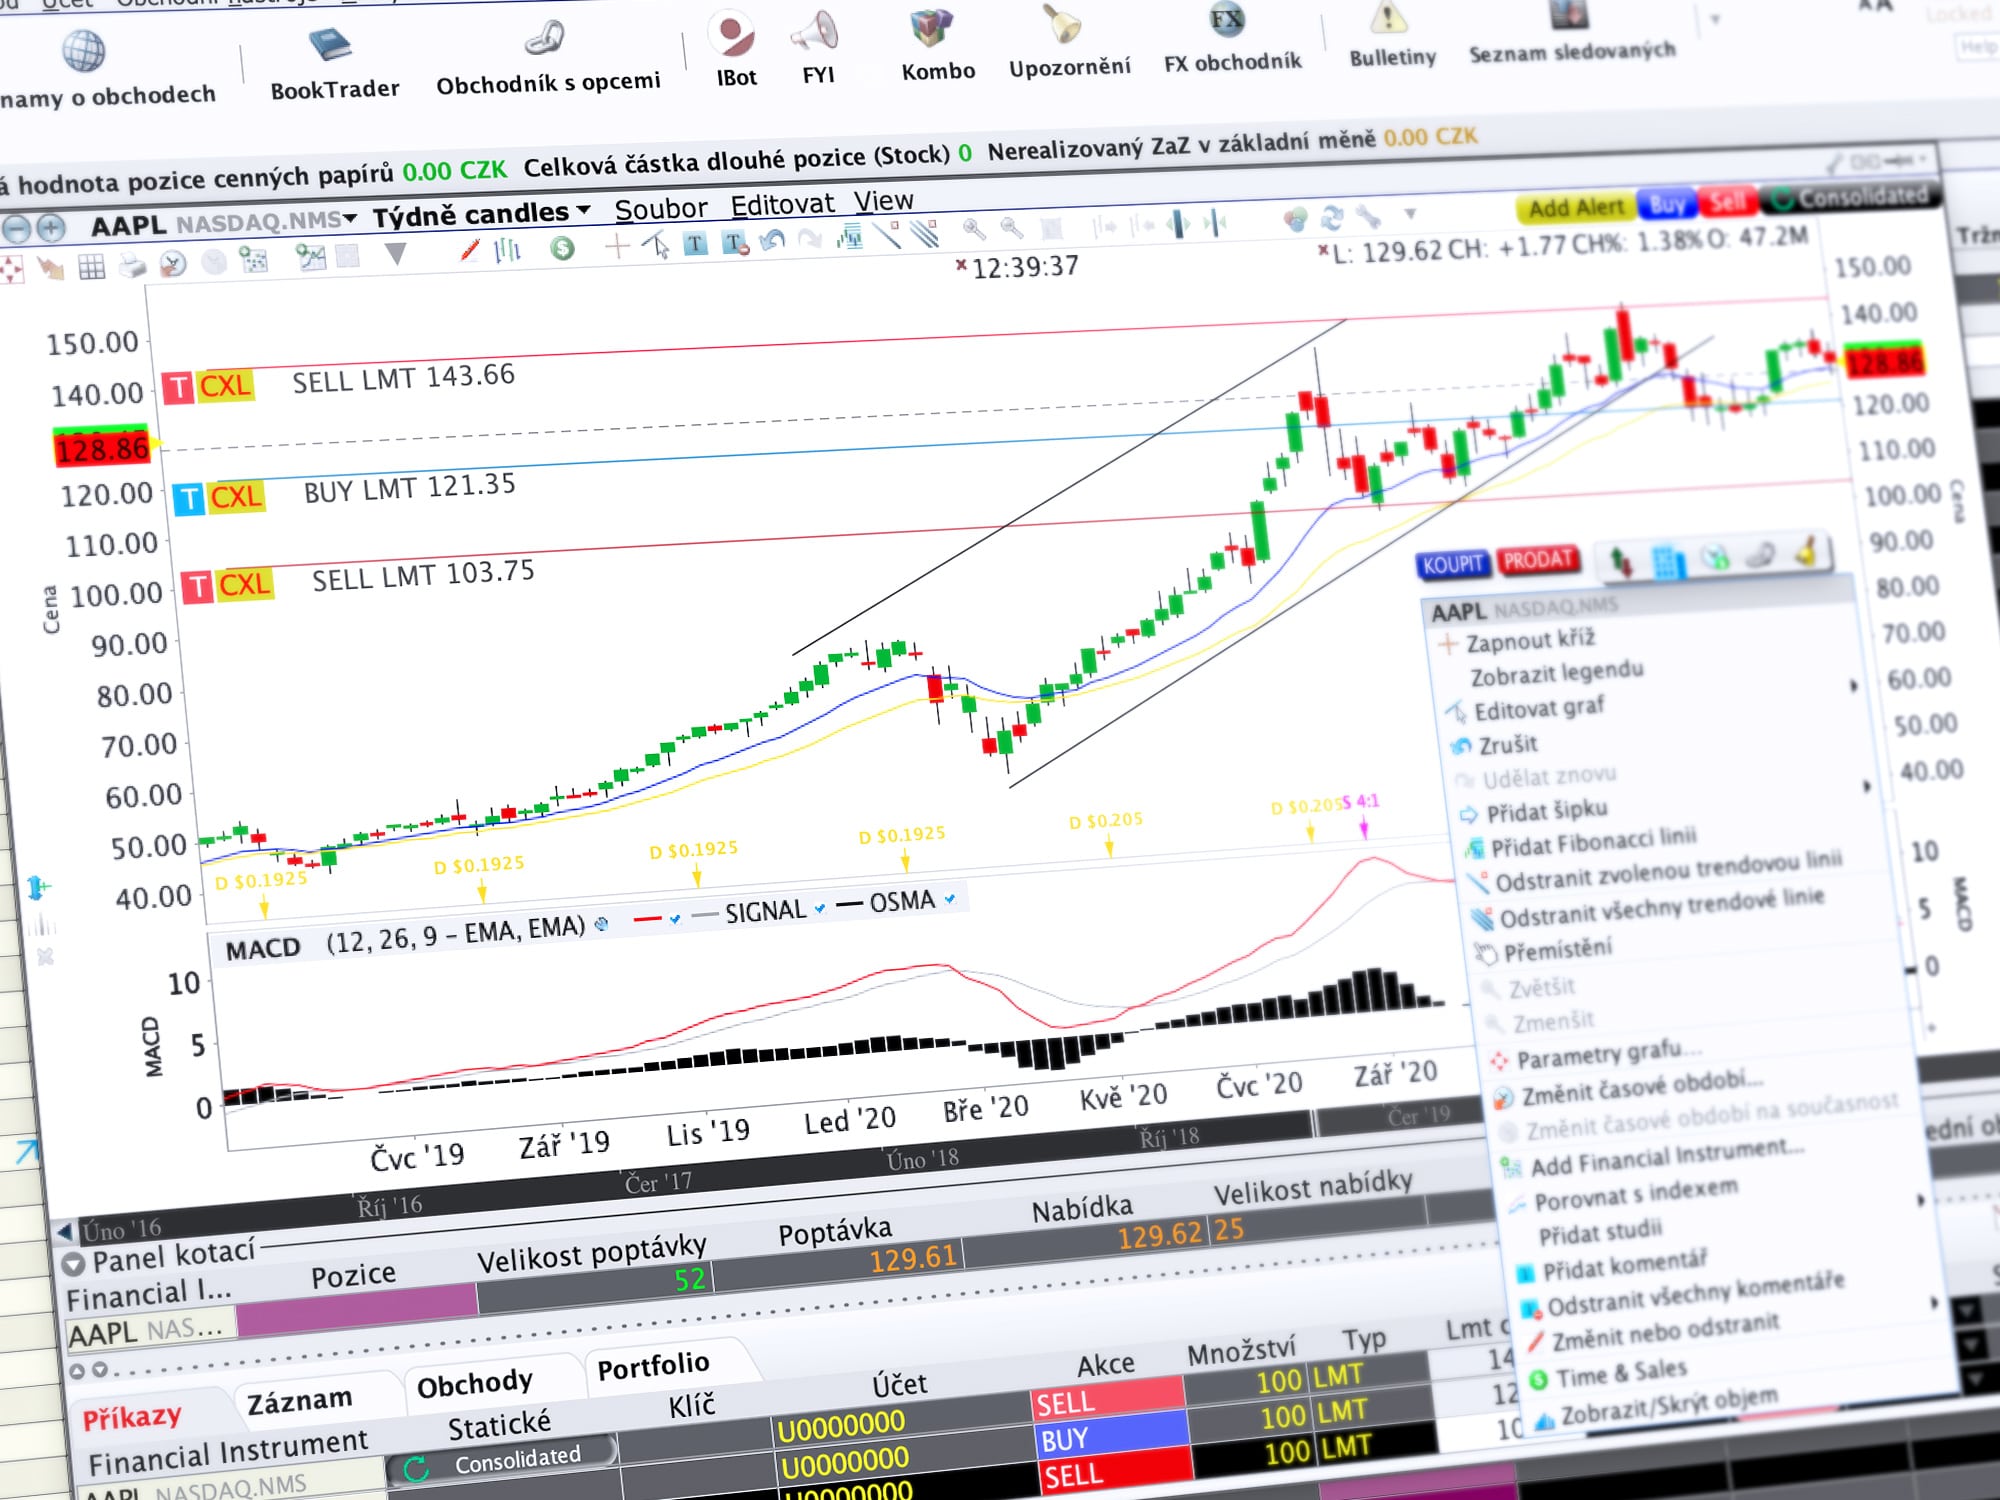Screen dimensions: 2000x1500
Task: Click the grid table toolbar icon
Action: tap(92, 267)
